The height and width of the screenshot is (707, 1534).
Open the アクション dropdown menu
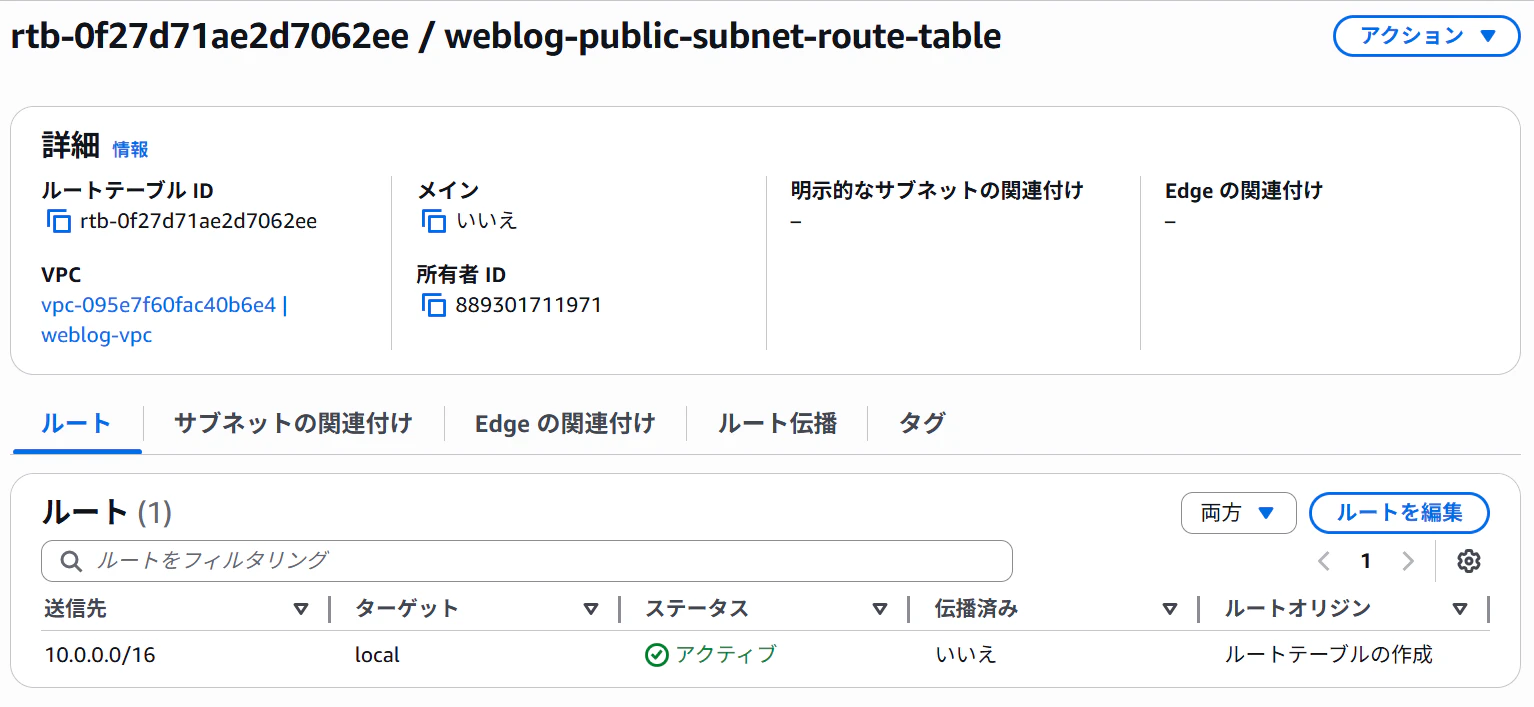click(1426, 36)
